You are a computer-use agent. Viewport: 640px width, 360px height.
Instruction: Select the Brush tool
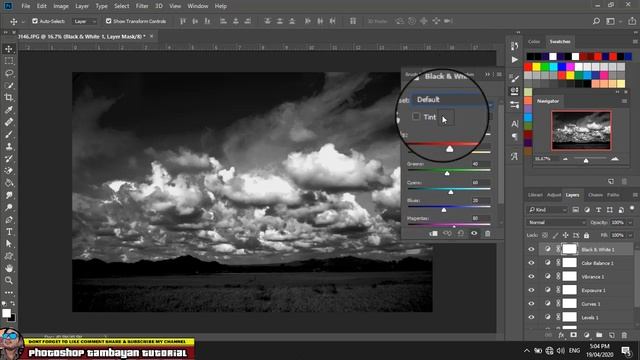[x=9, y=134]
